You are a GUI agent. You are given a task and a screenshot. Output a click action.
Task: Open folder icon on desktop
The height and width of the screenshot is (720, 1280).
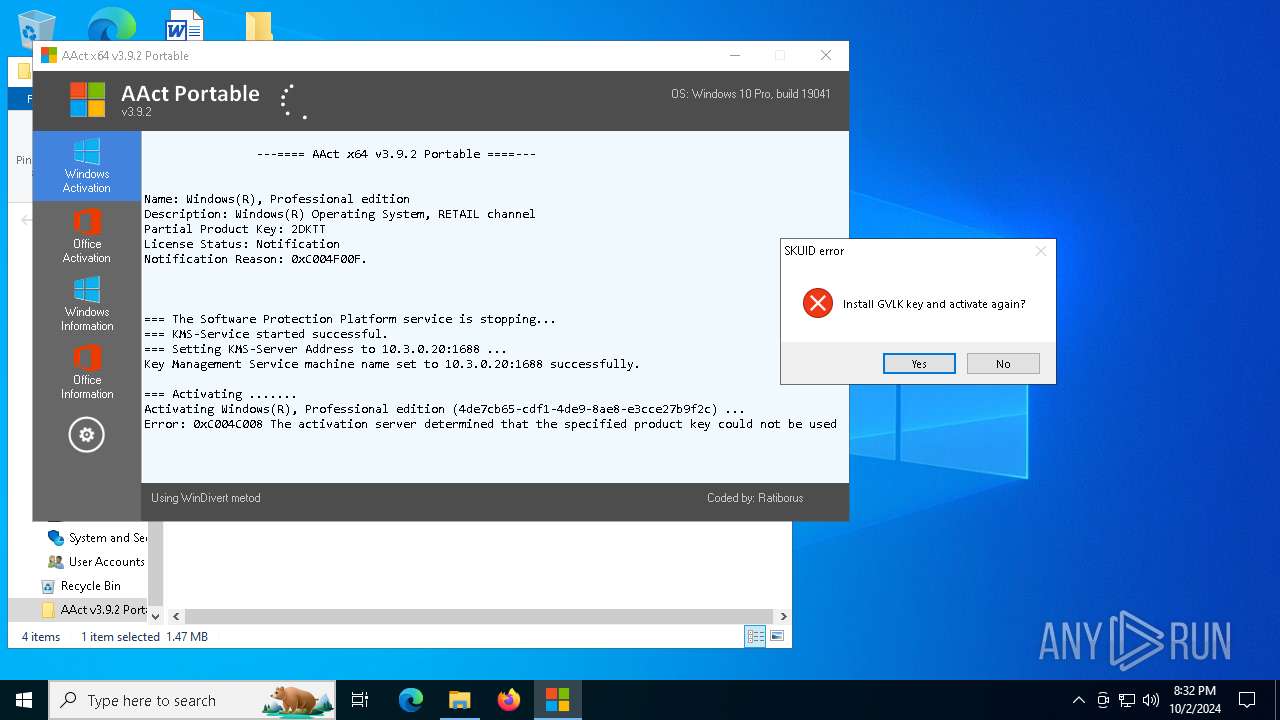259,26
